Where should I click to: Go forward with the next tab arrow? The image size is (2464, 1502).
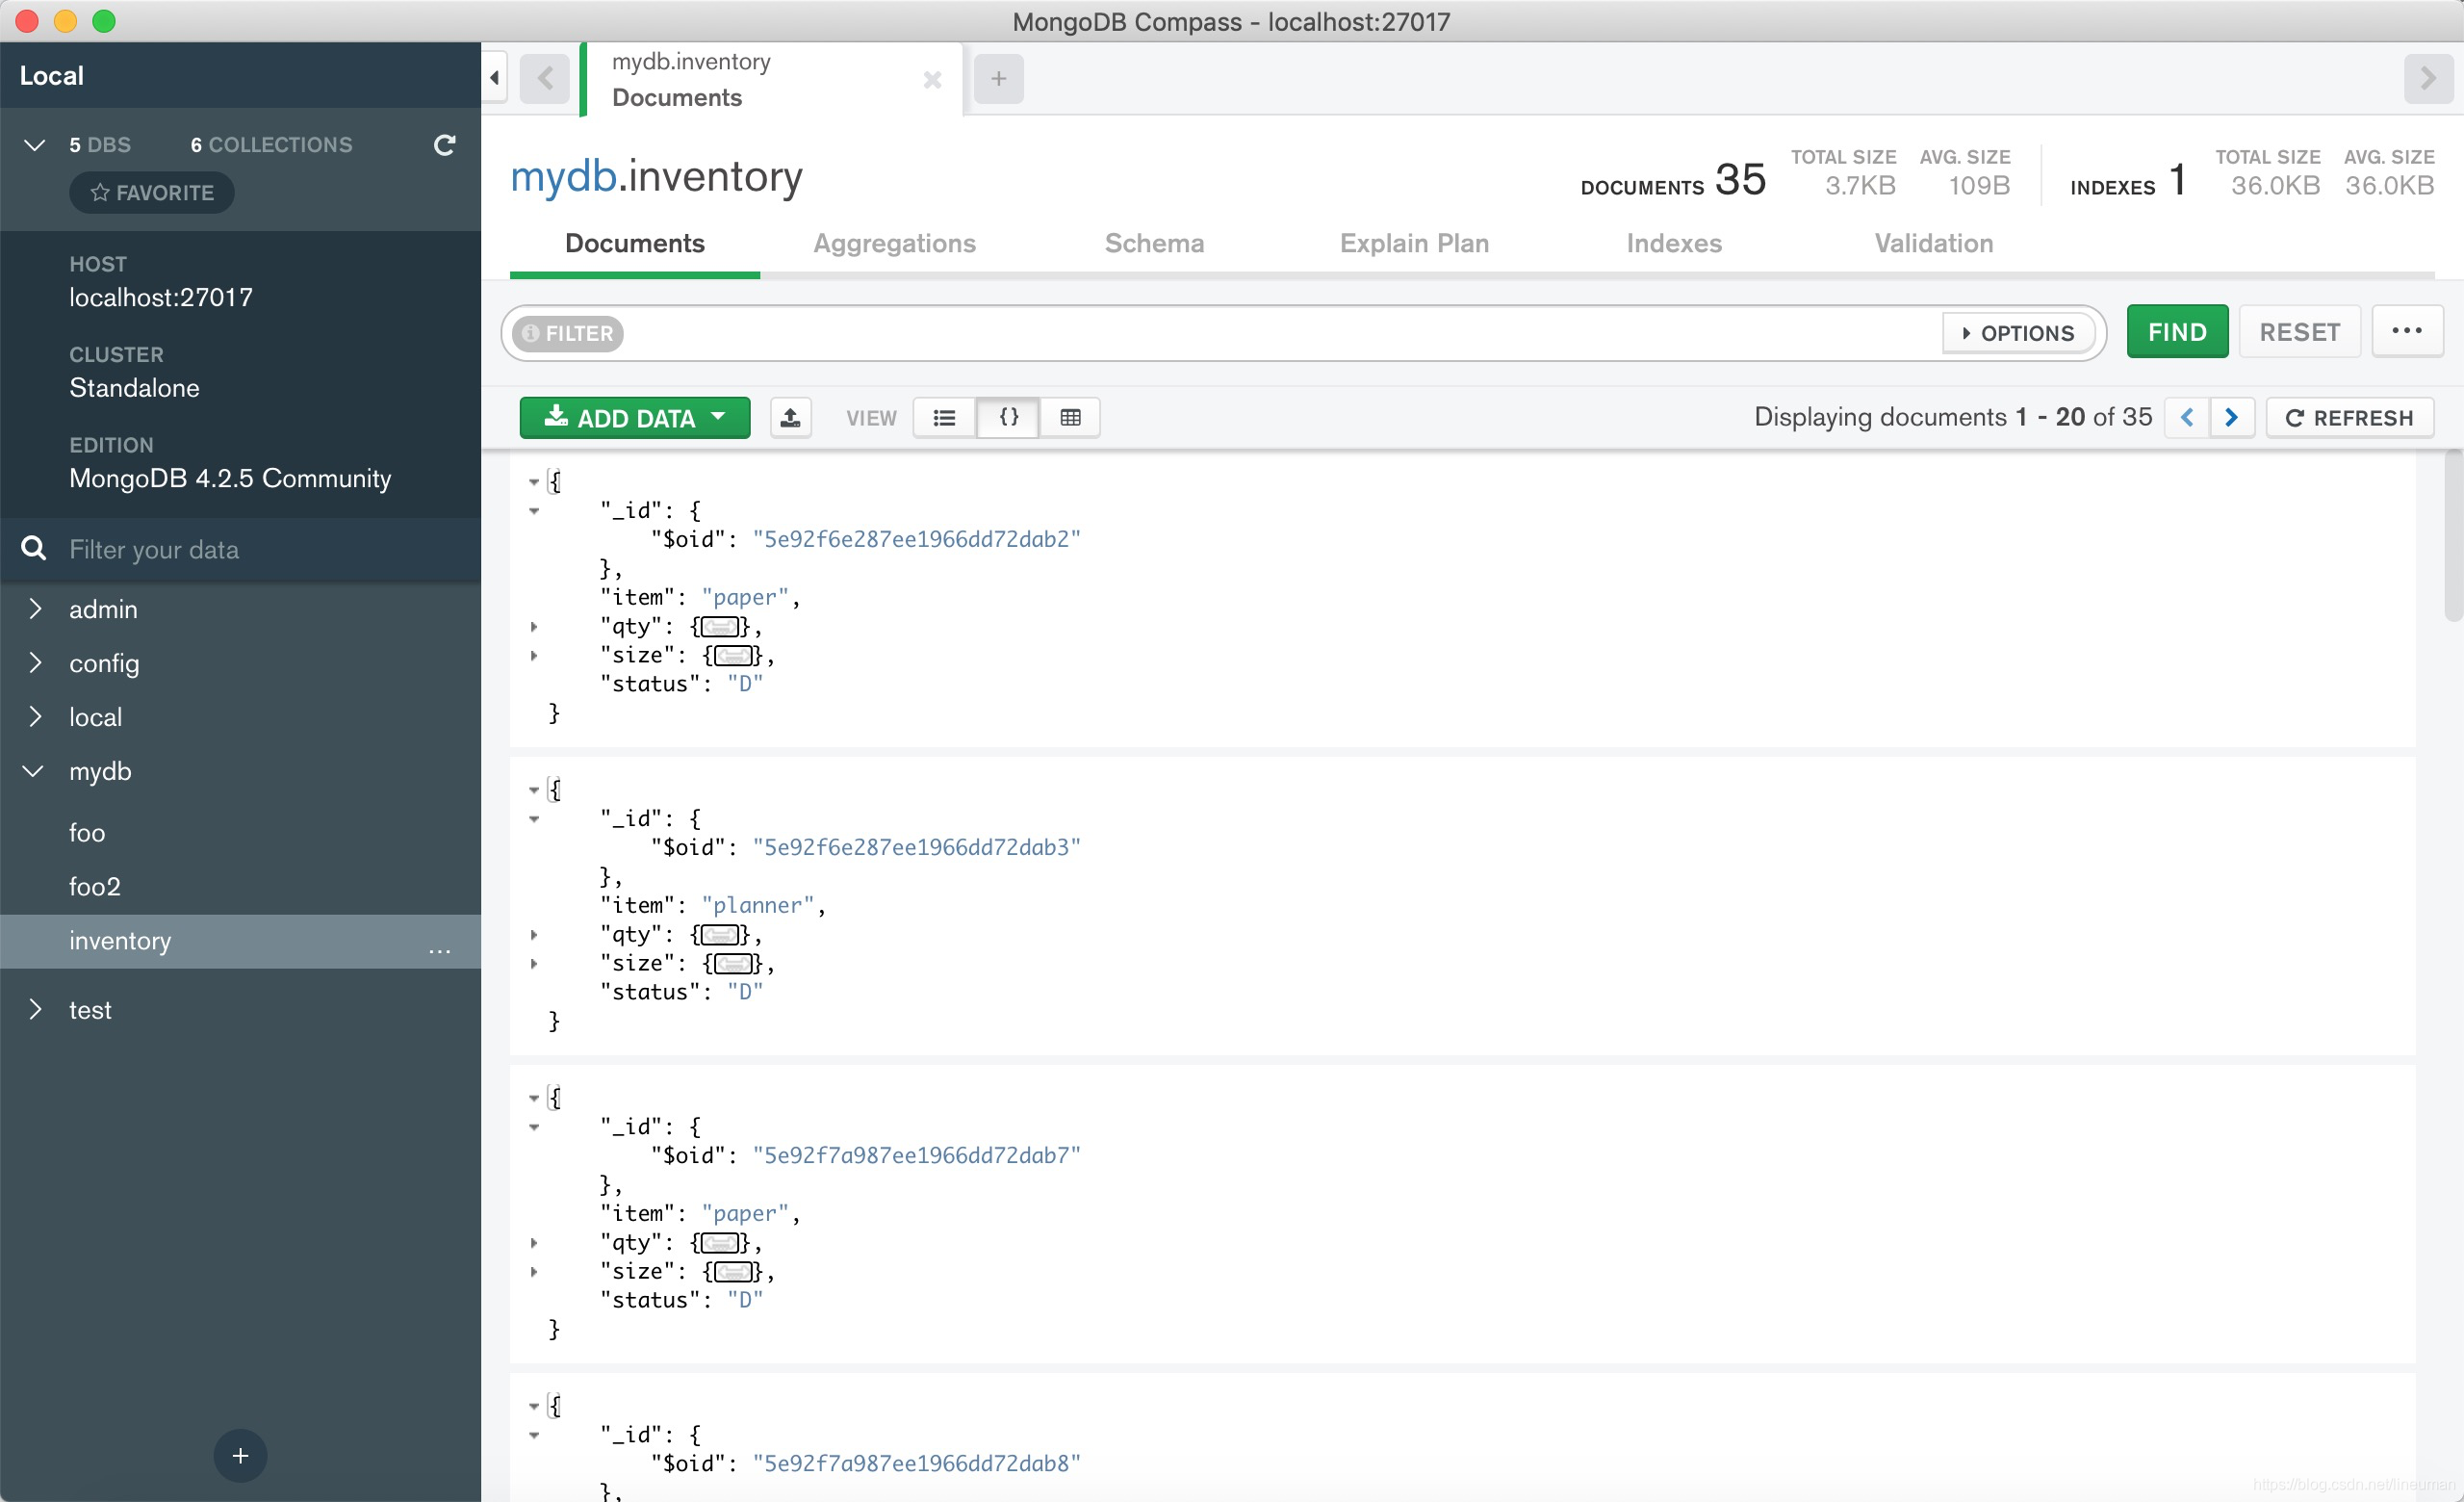point(2427,78)
